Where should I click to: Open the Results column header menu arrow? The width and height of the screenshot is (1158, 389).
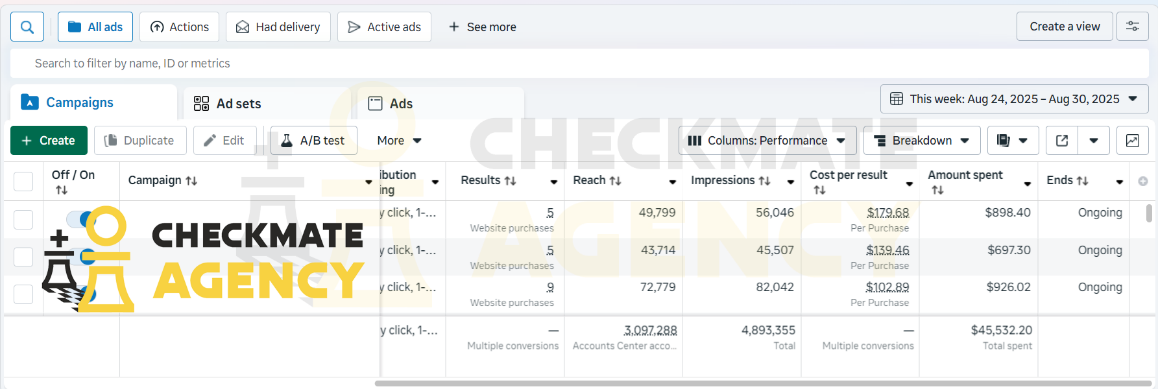553,182
